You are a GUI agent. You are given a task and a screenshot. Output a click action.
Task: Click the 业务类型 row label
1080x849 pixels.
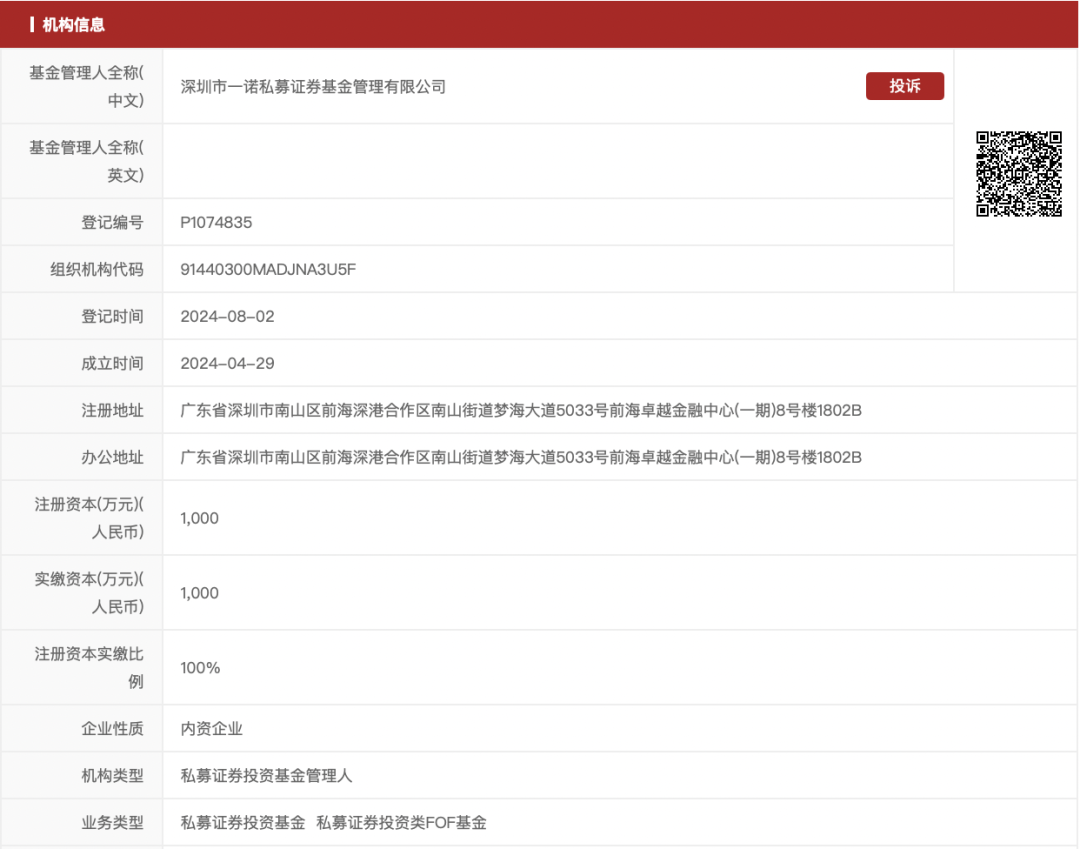[x=112, y=823]
